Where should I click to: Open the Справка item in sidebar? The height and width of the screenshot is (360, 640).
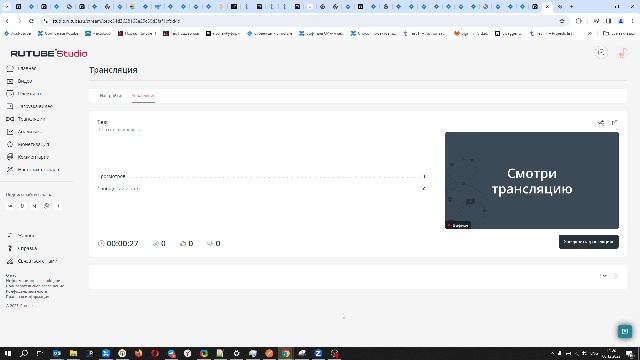click(x=22, y=248)
